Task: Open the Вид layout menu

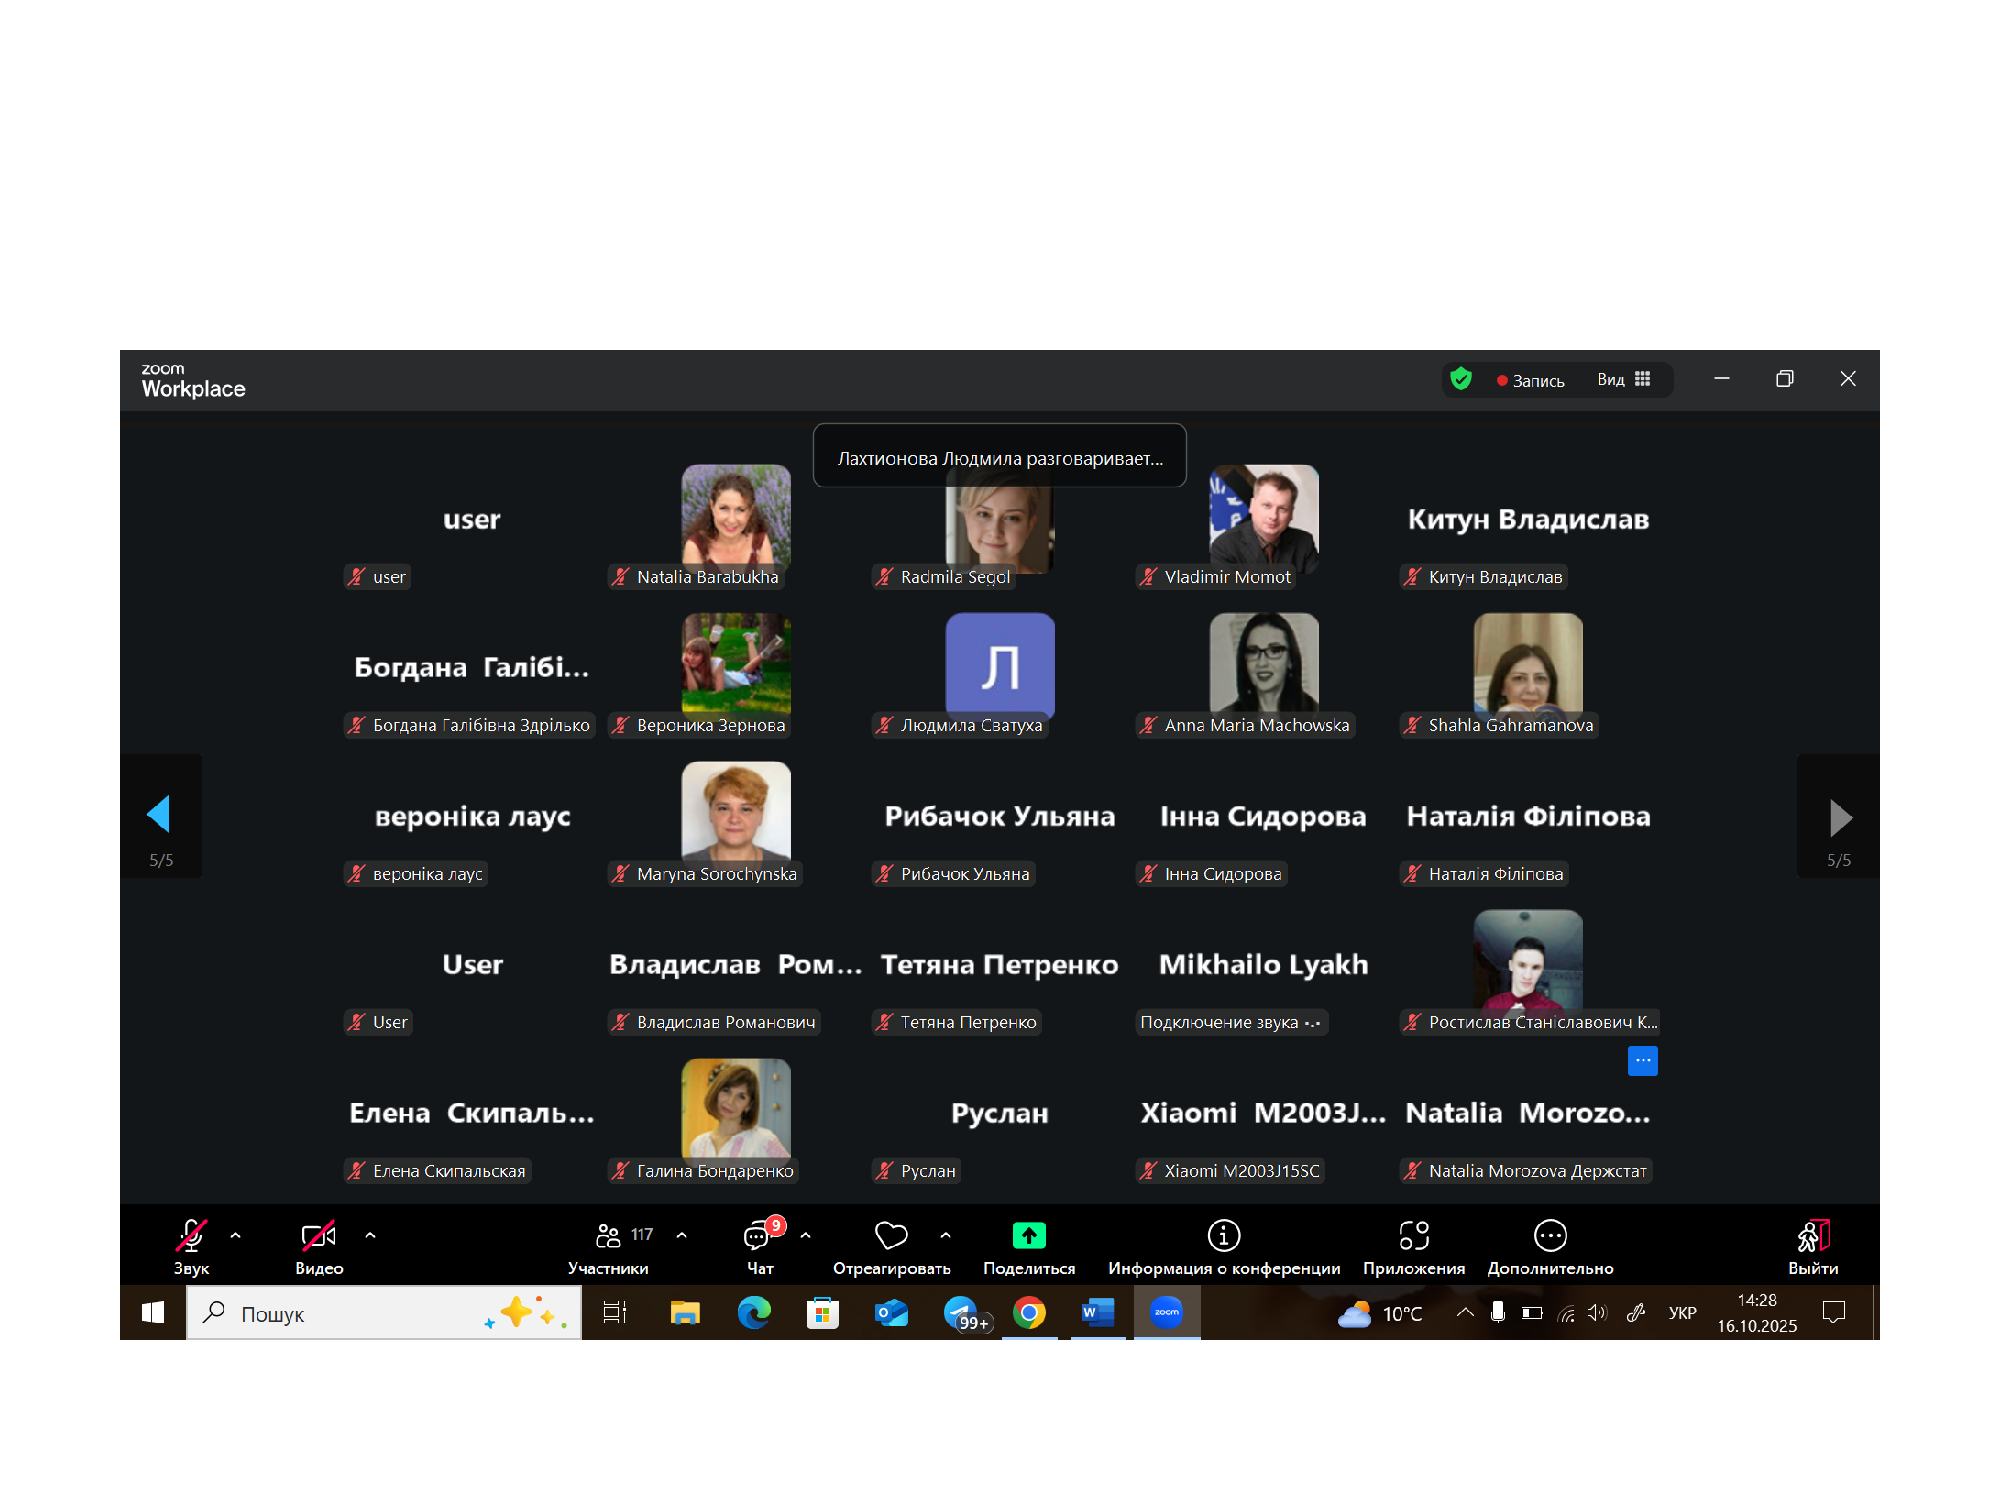Action: [1622, 380]
